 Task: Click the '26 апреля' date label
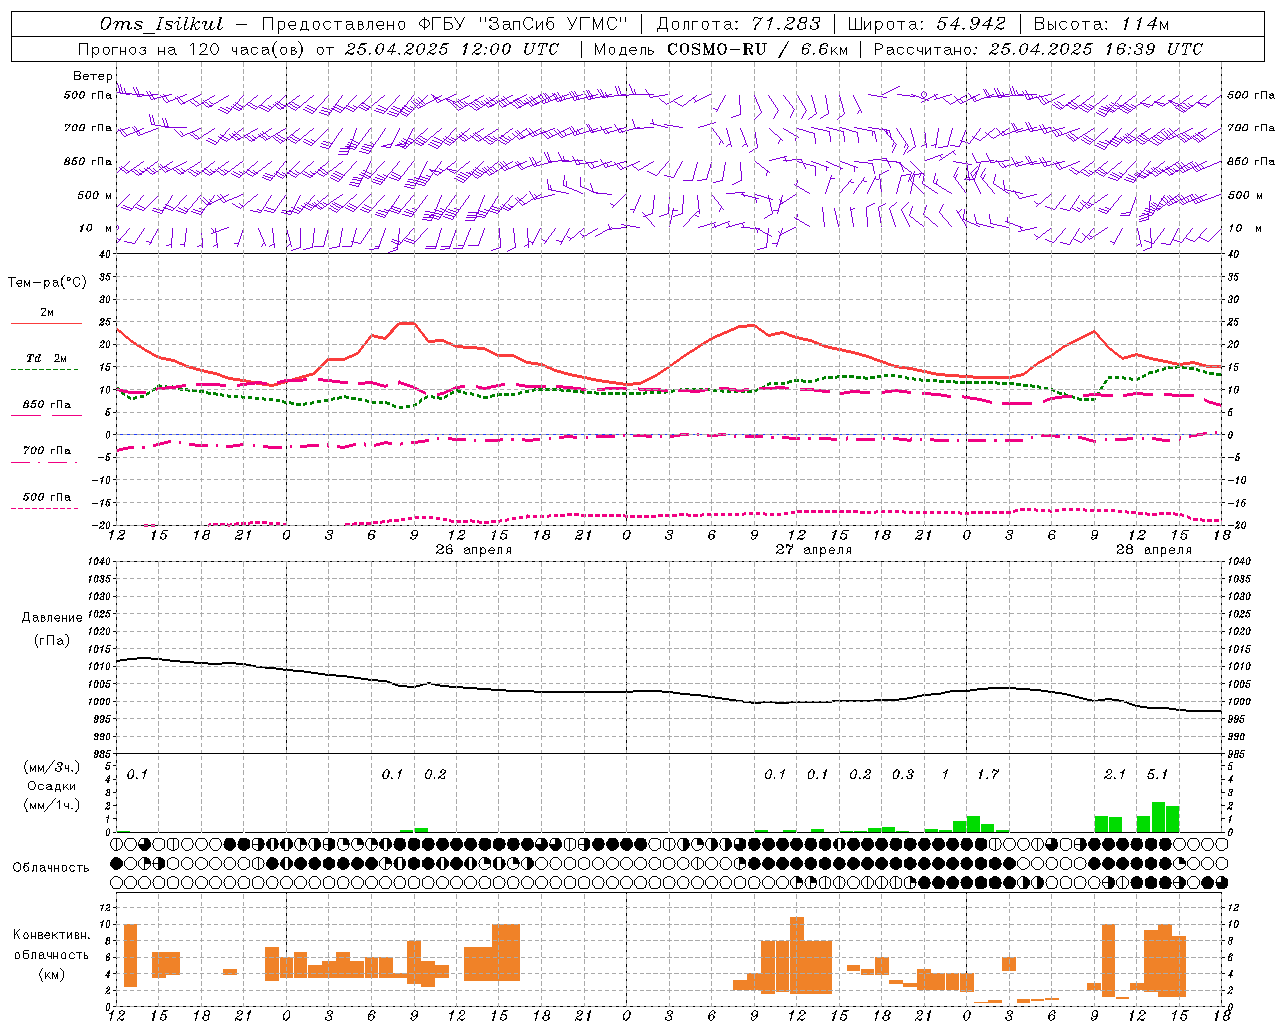pos(474,550)
